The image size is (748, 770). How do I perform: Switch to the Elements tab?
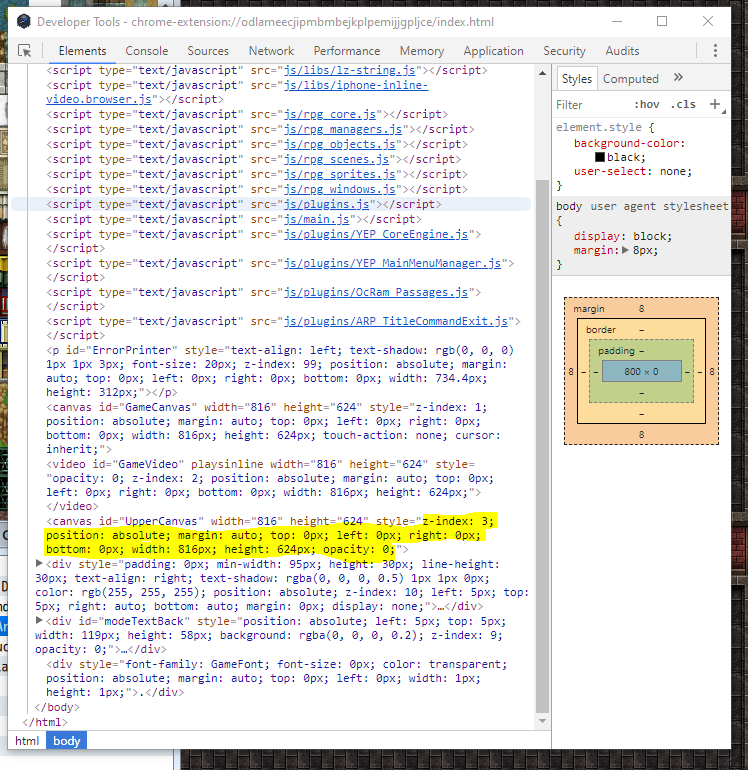[x=82, y=51]
